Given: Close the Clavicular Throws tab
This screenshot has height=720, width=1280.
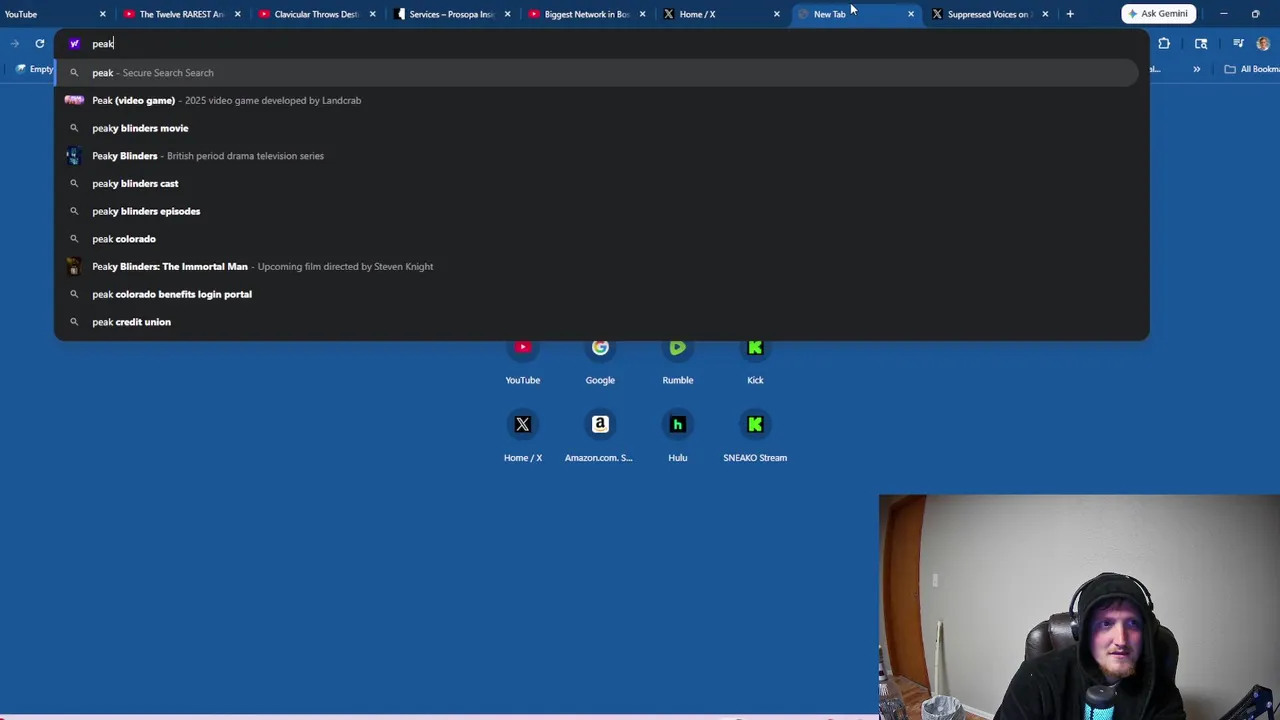Looking at the screenshot, I should 372,14.
